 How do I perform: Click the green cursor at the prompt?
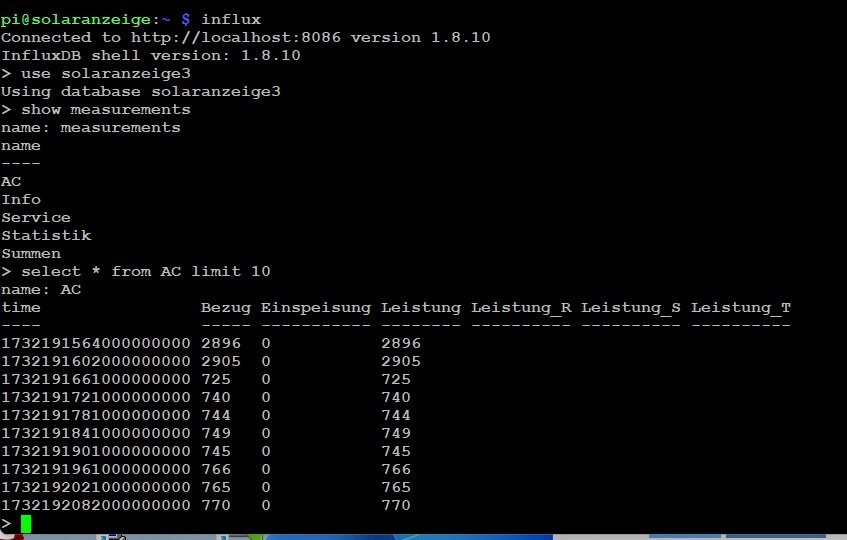click(x=26, y=524)
